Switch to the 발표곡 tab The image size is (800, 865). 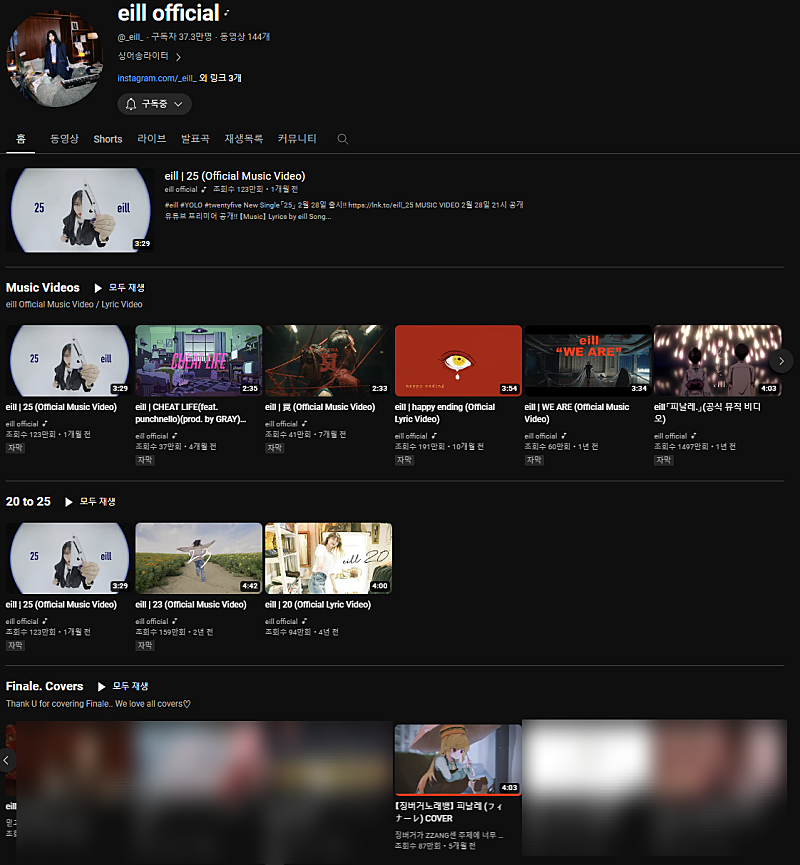(x=195, y=139)
